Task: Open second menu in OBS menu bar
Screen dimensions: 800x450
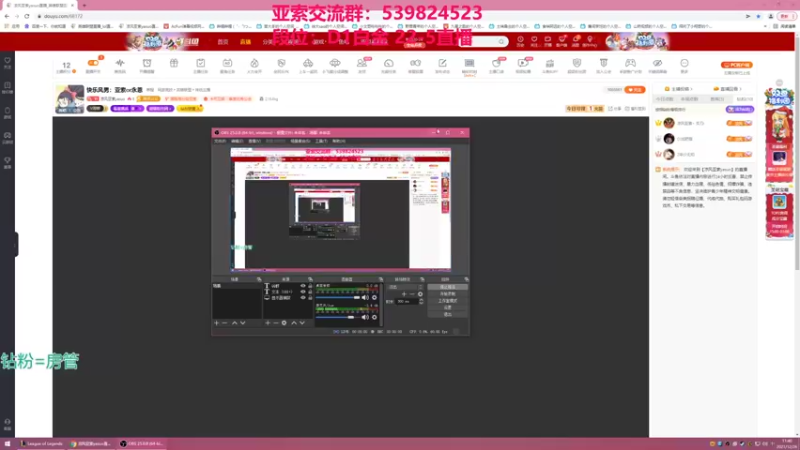Action: (237, 141)
